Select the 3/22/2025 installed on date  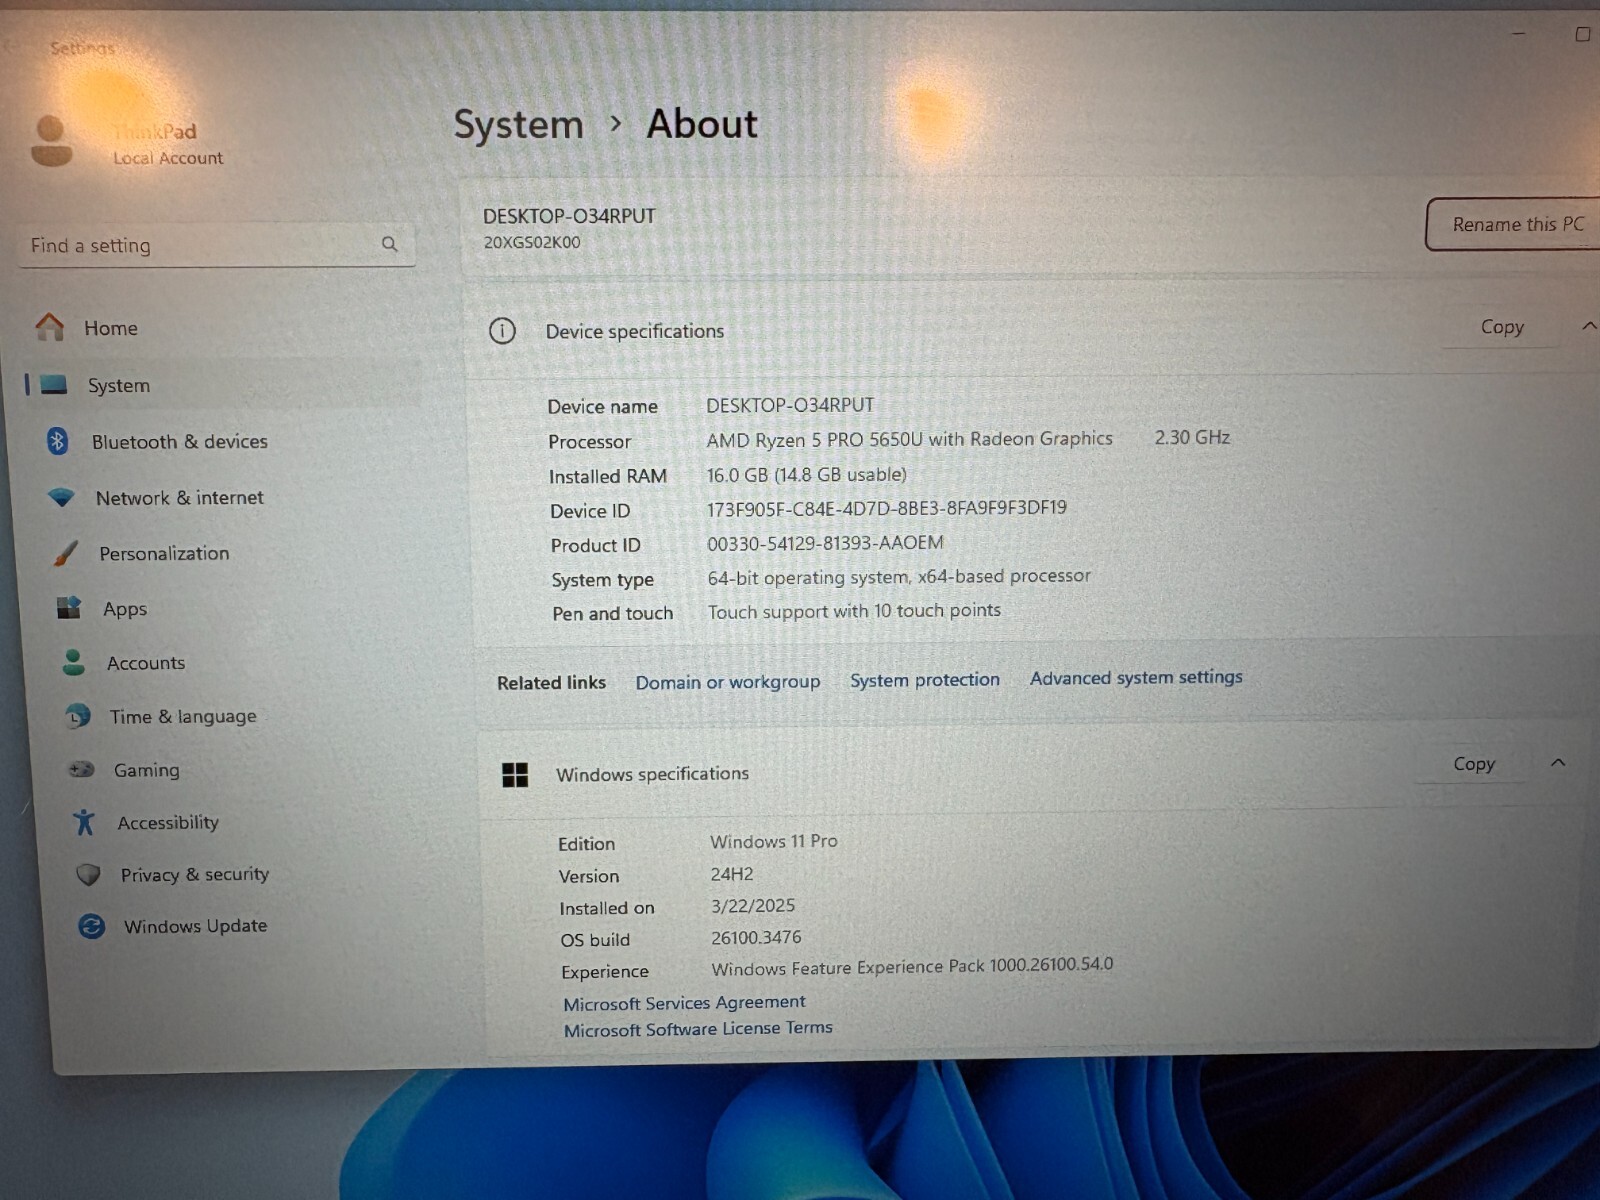(x=753, y=906)
